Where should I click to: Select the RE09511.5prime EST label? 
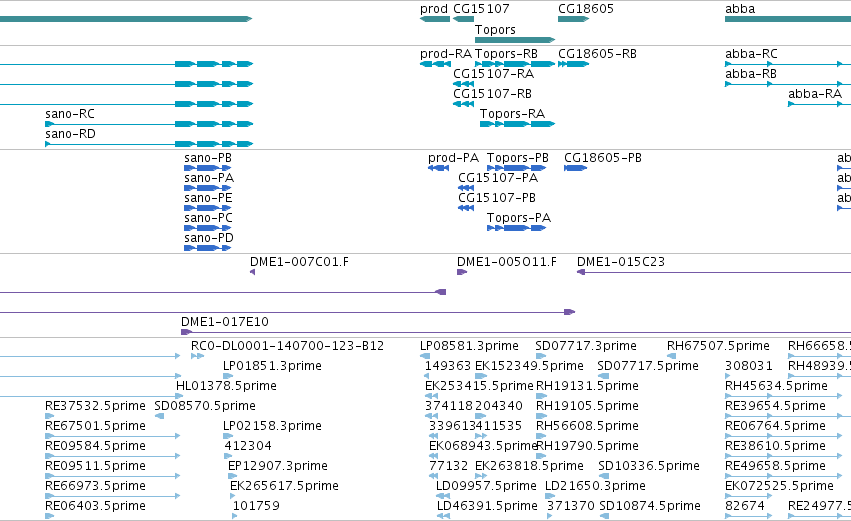pyautogui.click(x=95, y=467)
